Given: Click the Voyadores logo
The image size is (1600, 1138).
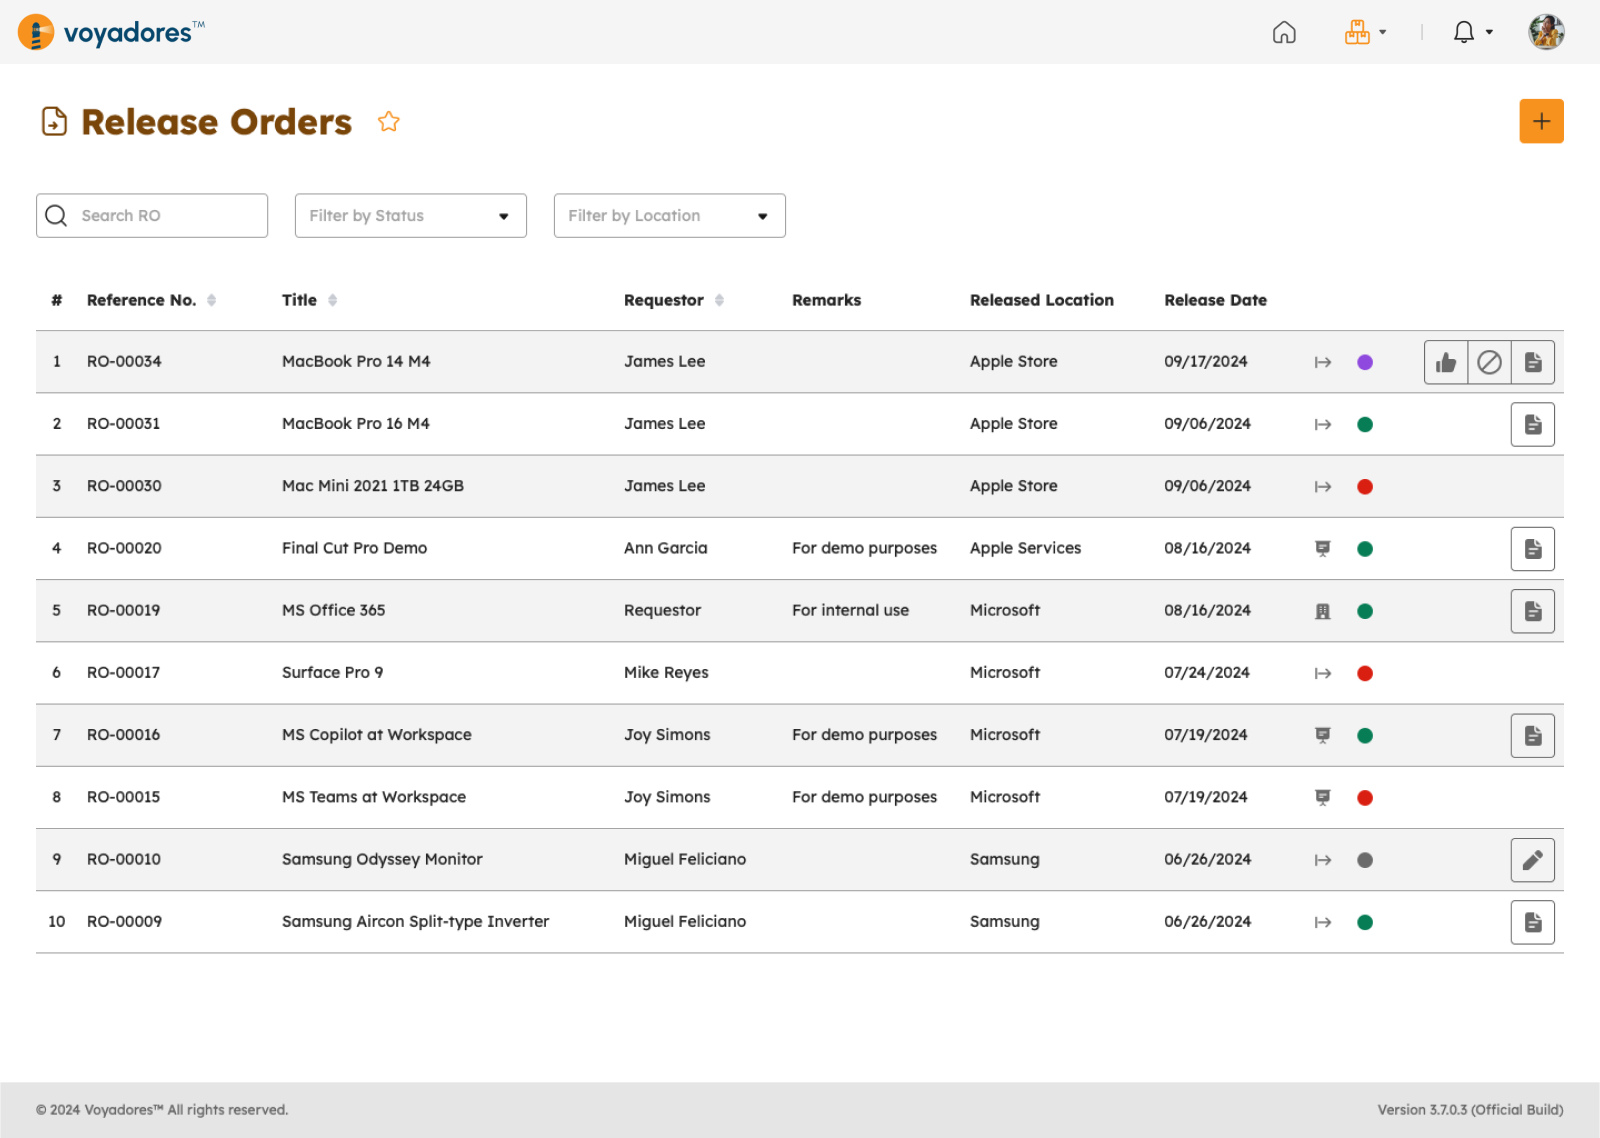Looking at the screenshot, I should pyautogui.click(x=111, y=32).
